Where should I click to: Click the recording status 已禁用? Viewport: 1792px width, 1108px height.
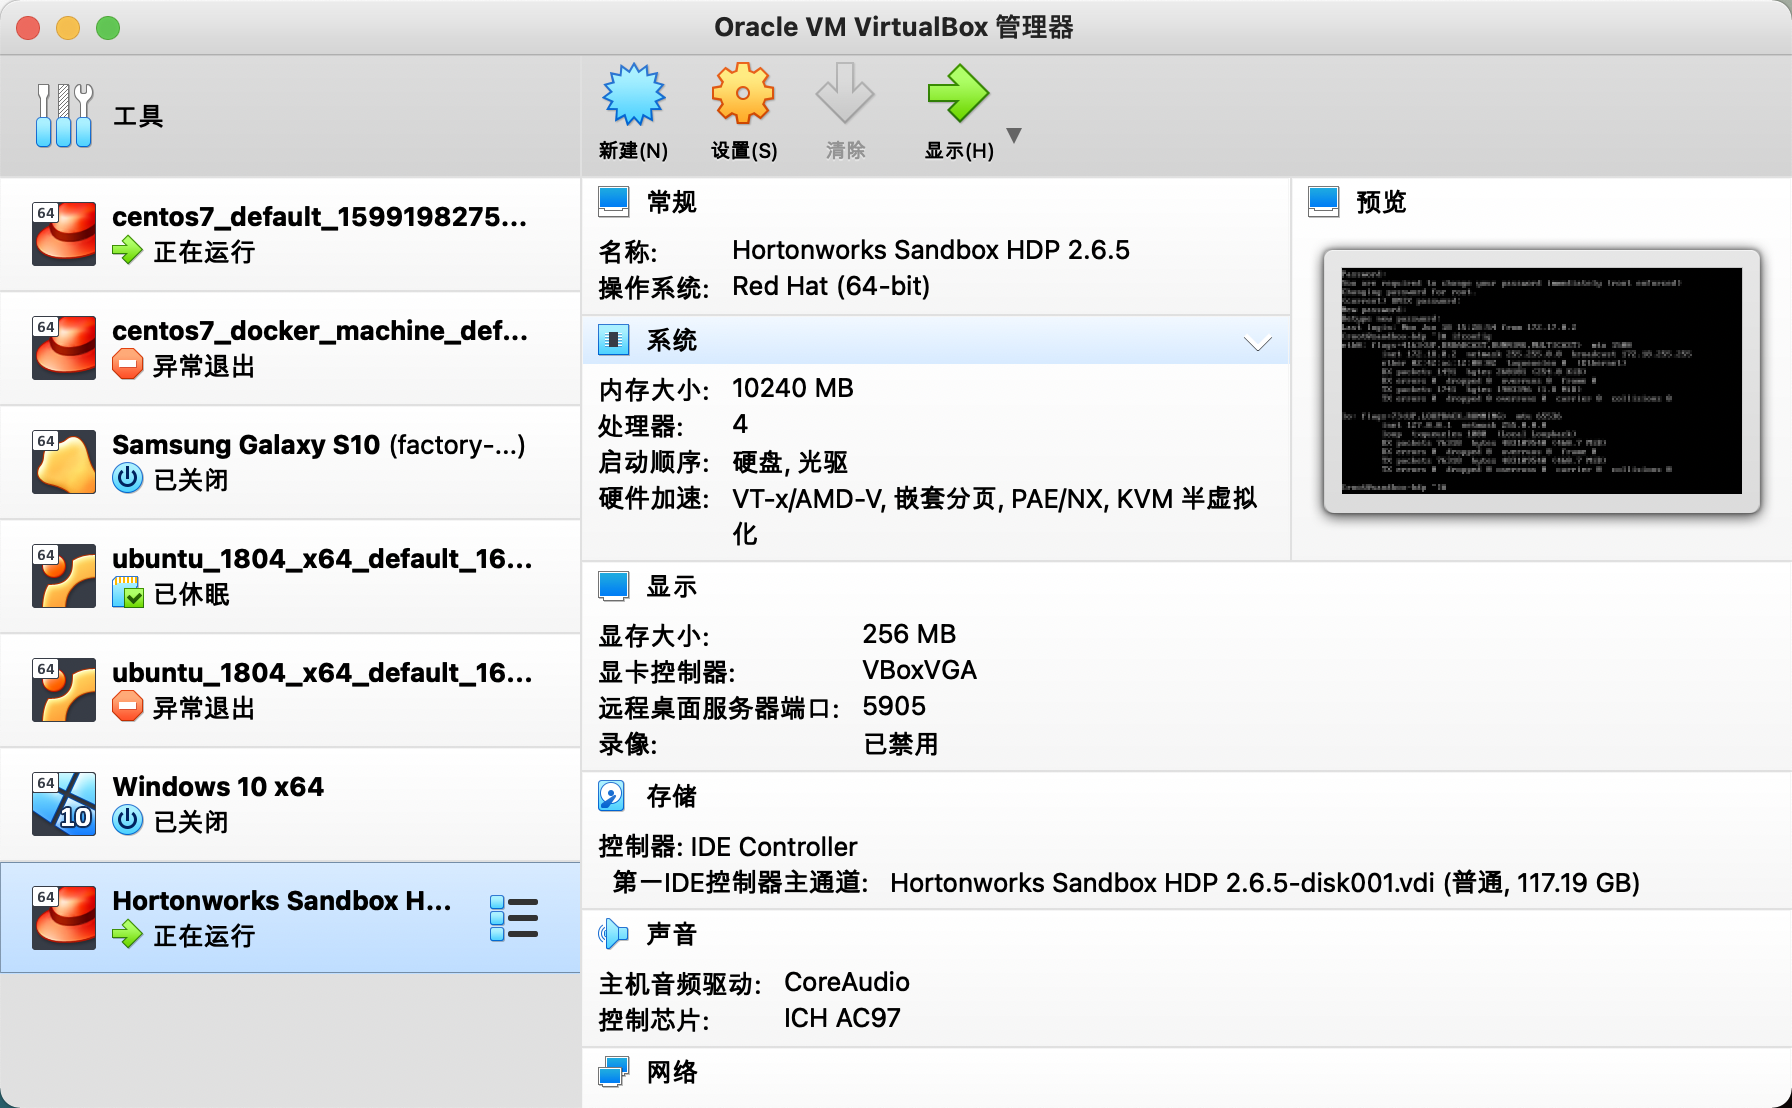tap(900, 744)
